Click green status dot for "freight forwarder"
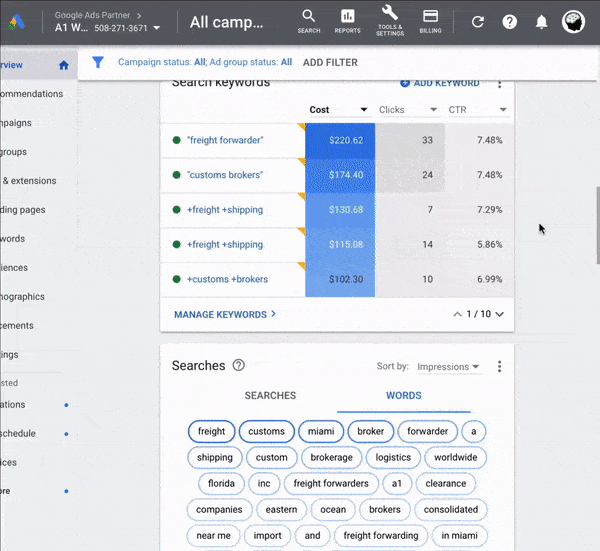The height and width of the screenshot is (551, 600). pyautogui.click(x=176, y=140)
